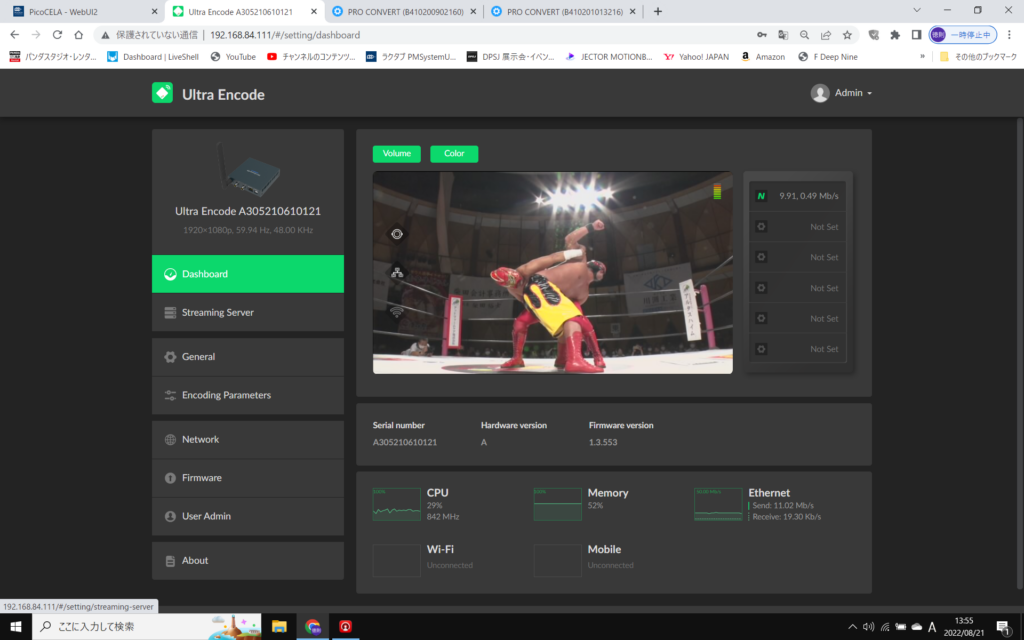
Task: Show hidden bookmarks with the double chevron
Action: pos(922,57)
